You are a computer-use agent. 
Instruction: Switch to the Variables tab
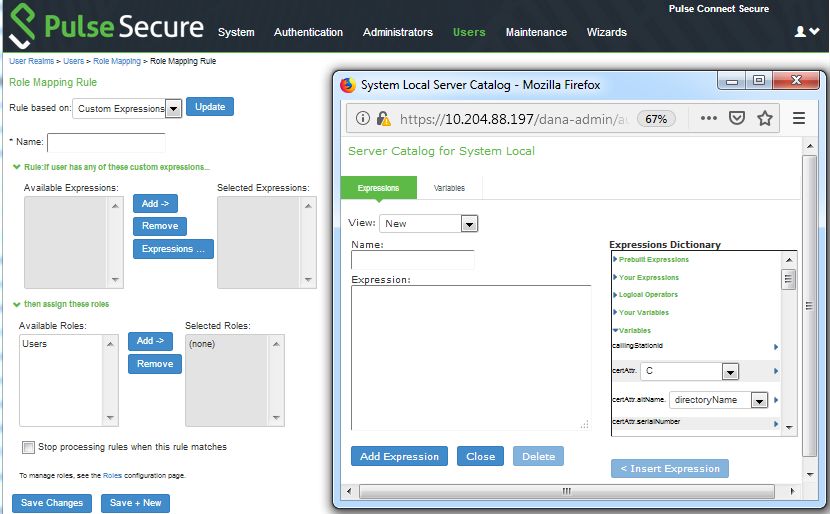pos(449,188)
